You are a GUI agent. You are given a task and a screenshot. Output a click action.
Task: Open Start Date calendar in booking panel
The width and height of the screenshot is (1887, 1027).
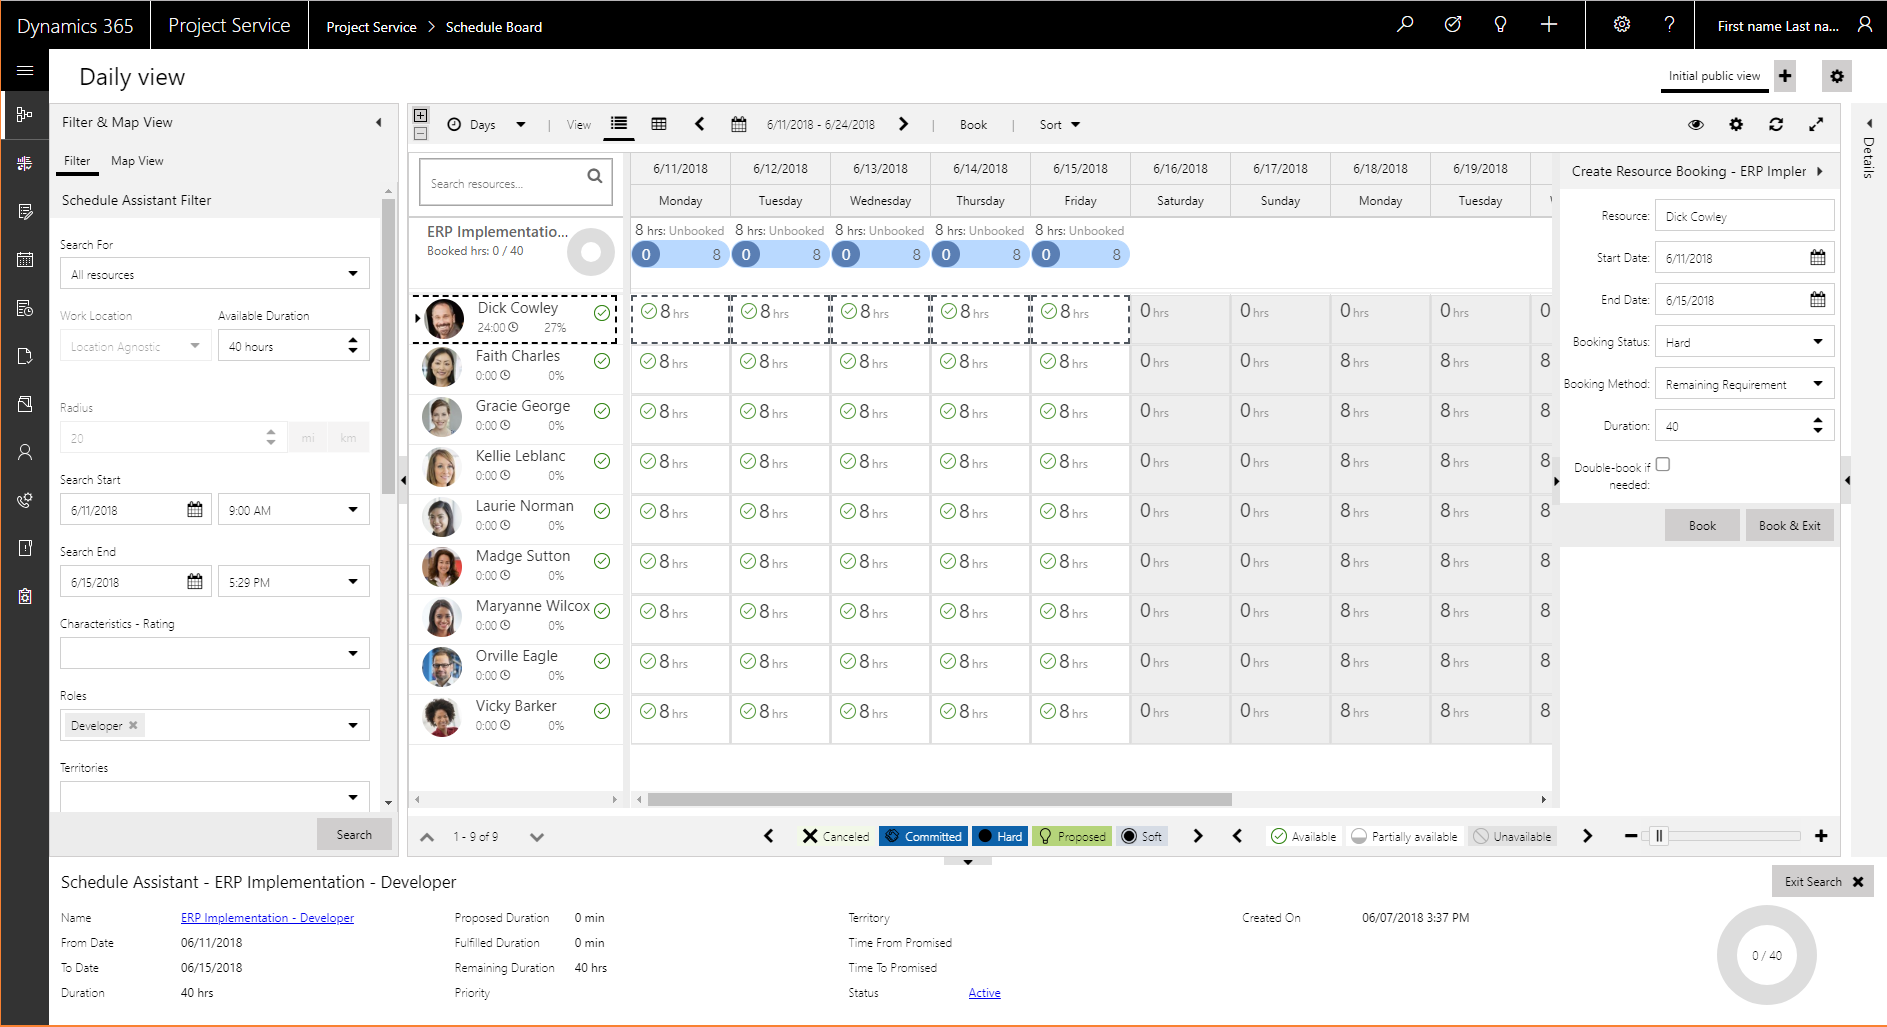1818,258
